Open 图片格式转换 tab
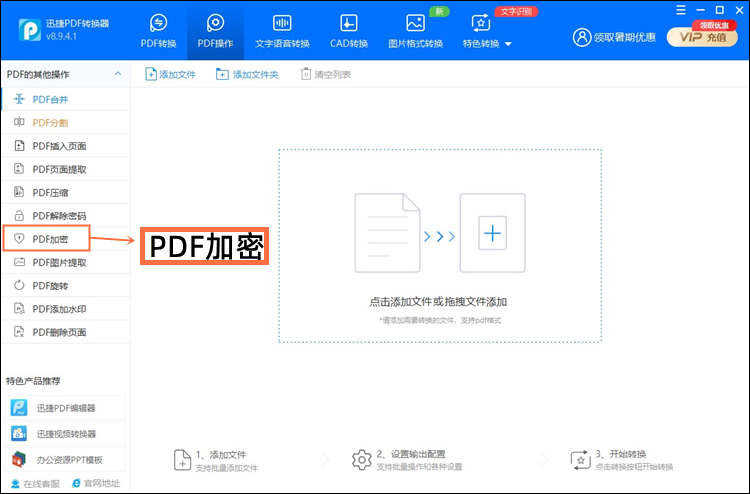 point(415,31)
